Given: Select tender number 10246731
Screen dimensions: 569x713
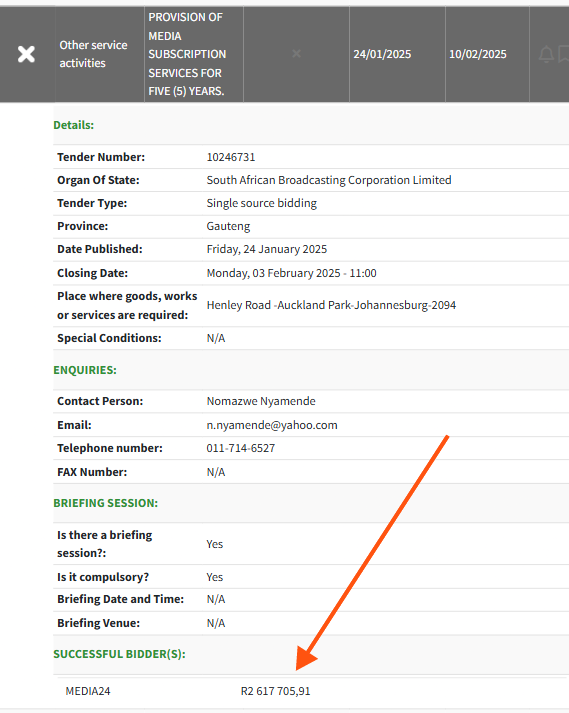Looking at the screenshot, I should pyautogui.click(x=231, y=157).
